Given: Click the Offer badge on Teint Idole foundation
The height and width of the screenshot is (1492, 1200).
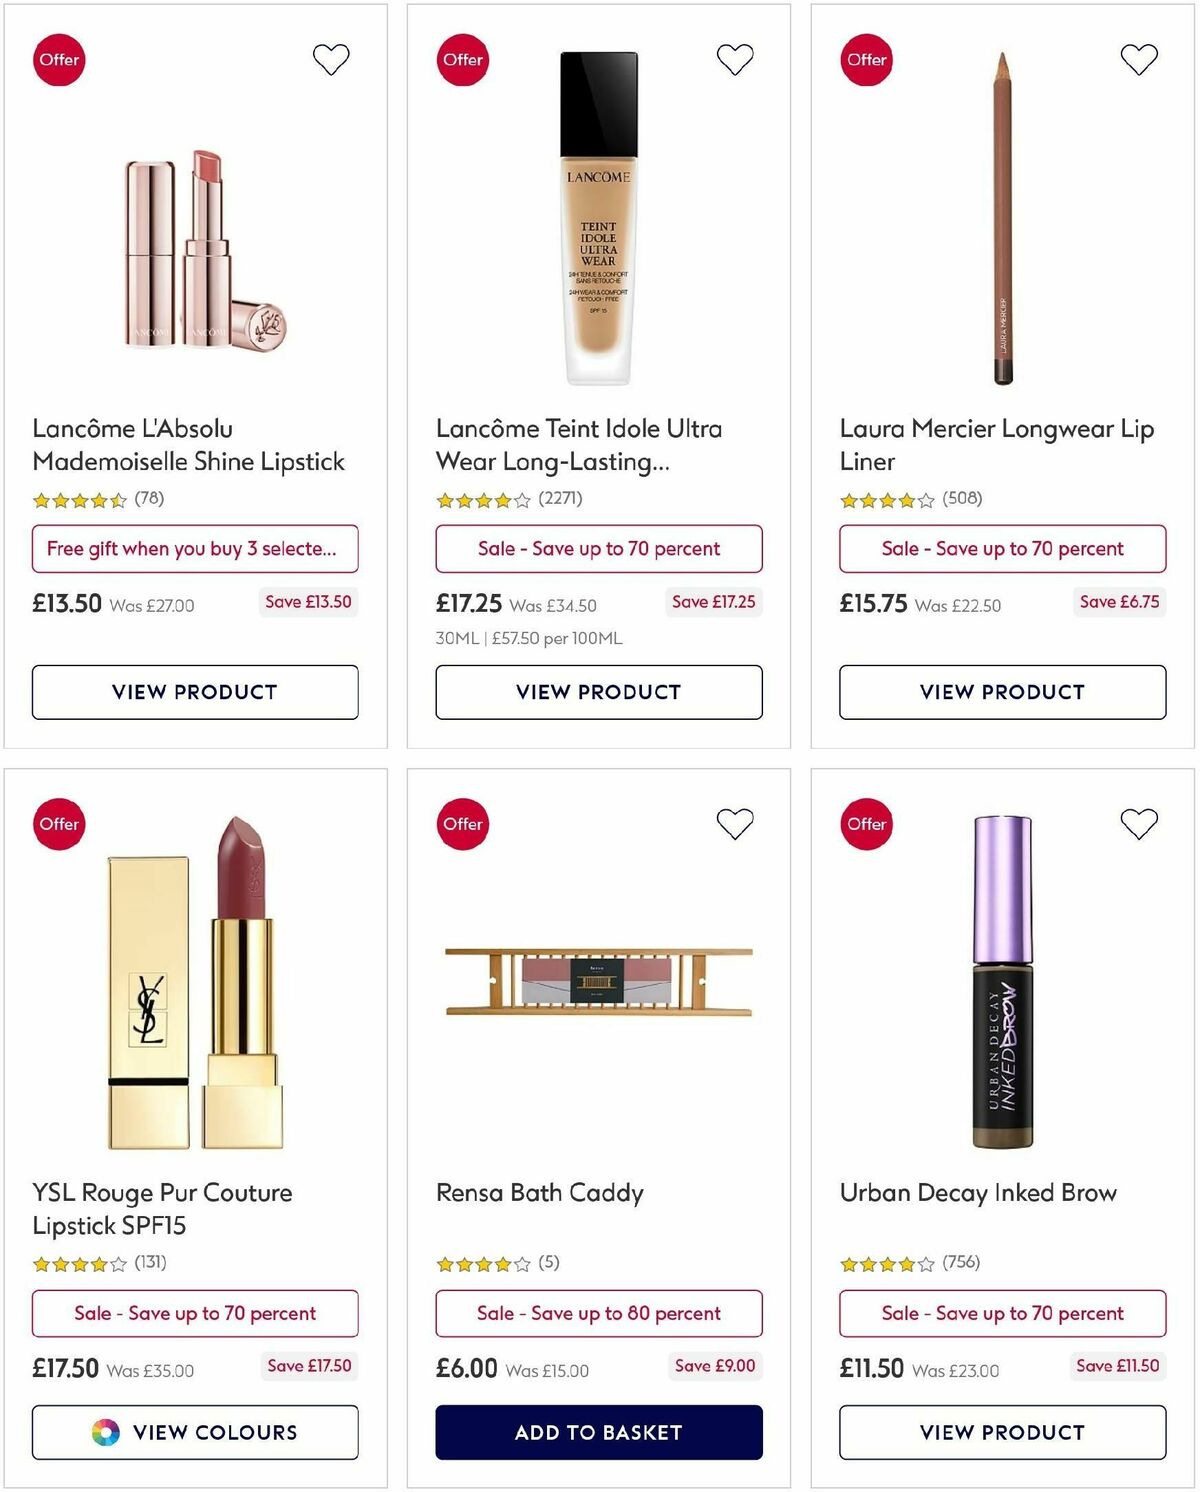Looking at the screenshot, I should (x=462, y=59).
